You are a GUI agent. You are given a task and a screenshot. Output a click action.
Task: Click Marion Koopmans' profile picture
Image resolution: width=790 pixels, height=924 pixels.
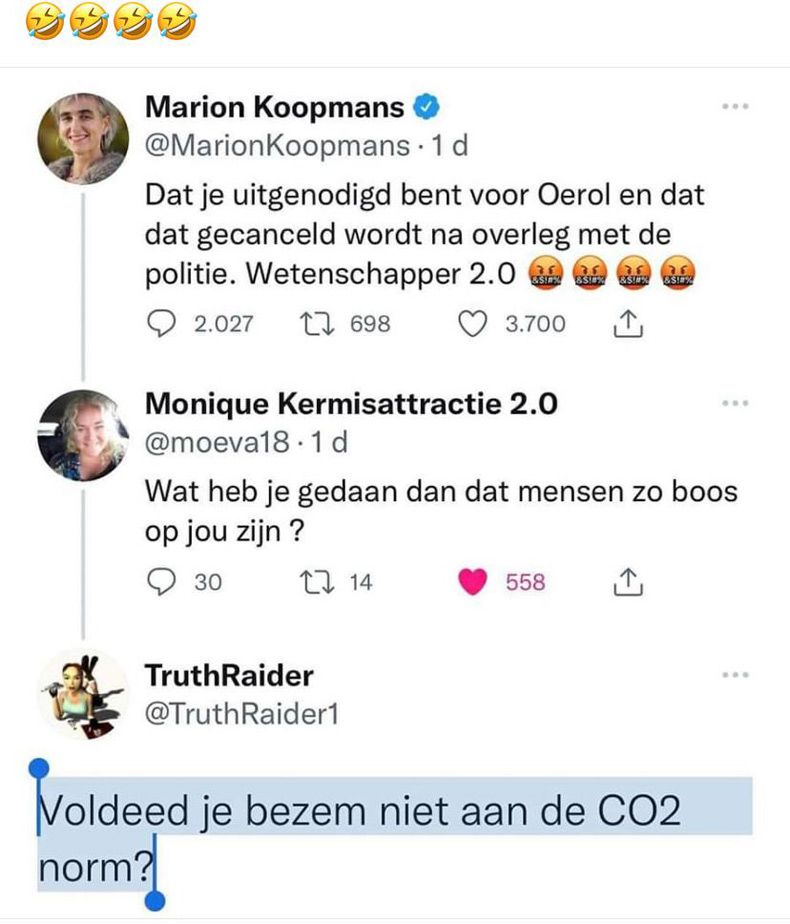pyautogui.click(x=85, y=130)
